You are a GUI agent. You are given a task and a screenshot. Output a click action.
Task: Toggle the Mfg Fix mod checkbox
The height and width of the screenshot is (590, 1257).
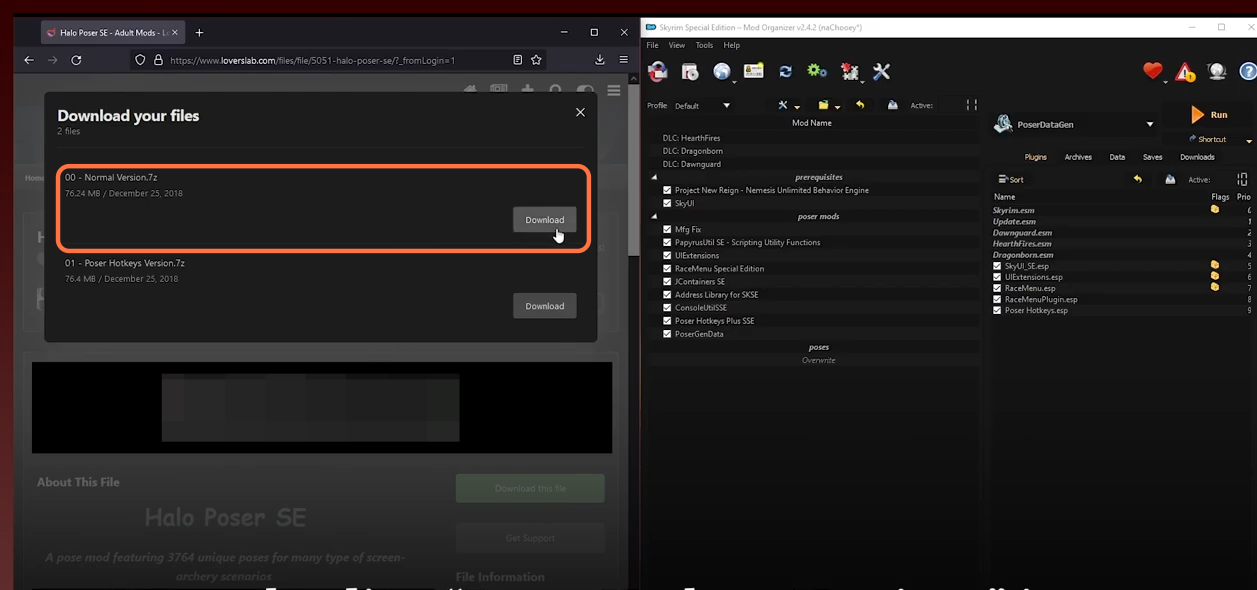[x=667, y=229]
